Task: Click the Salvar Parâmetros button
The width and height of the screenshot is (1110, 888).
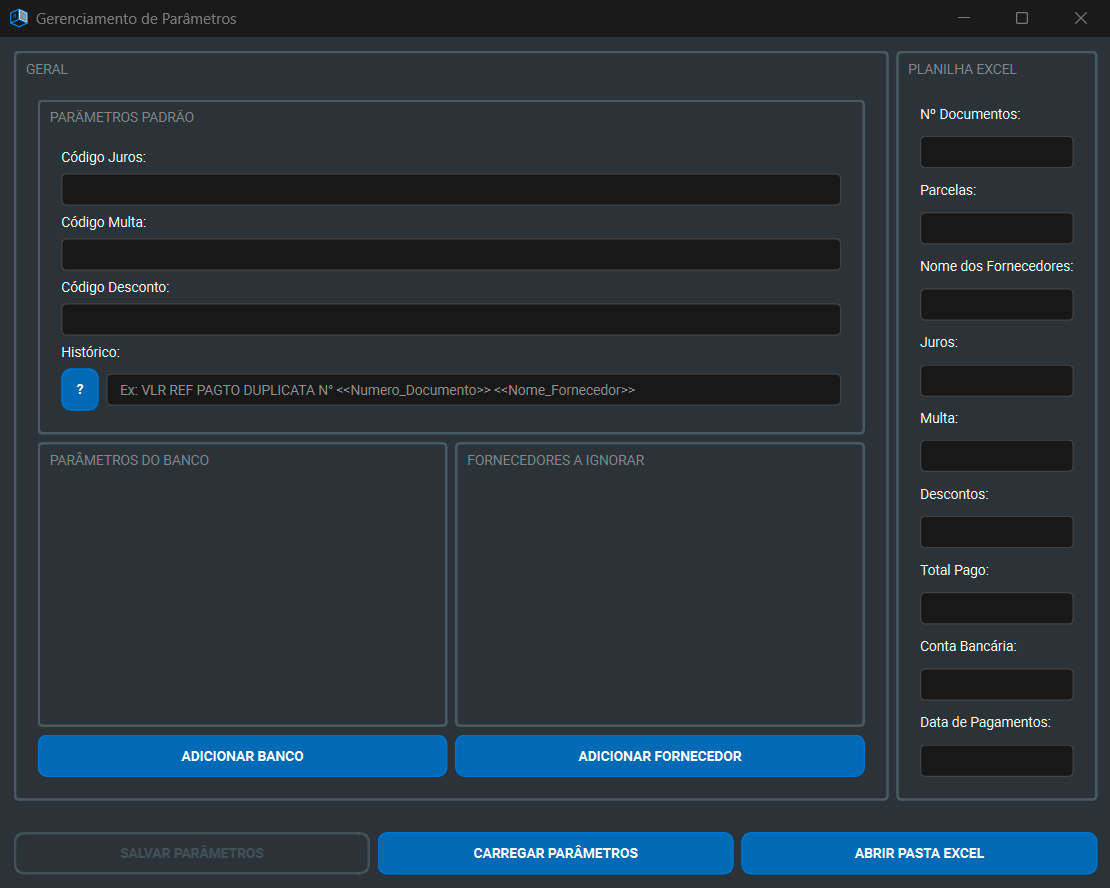Action: click(192, 853)
